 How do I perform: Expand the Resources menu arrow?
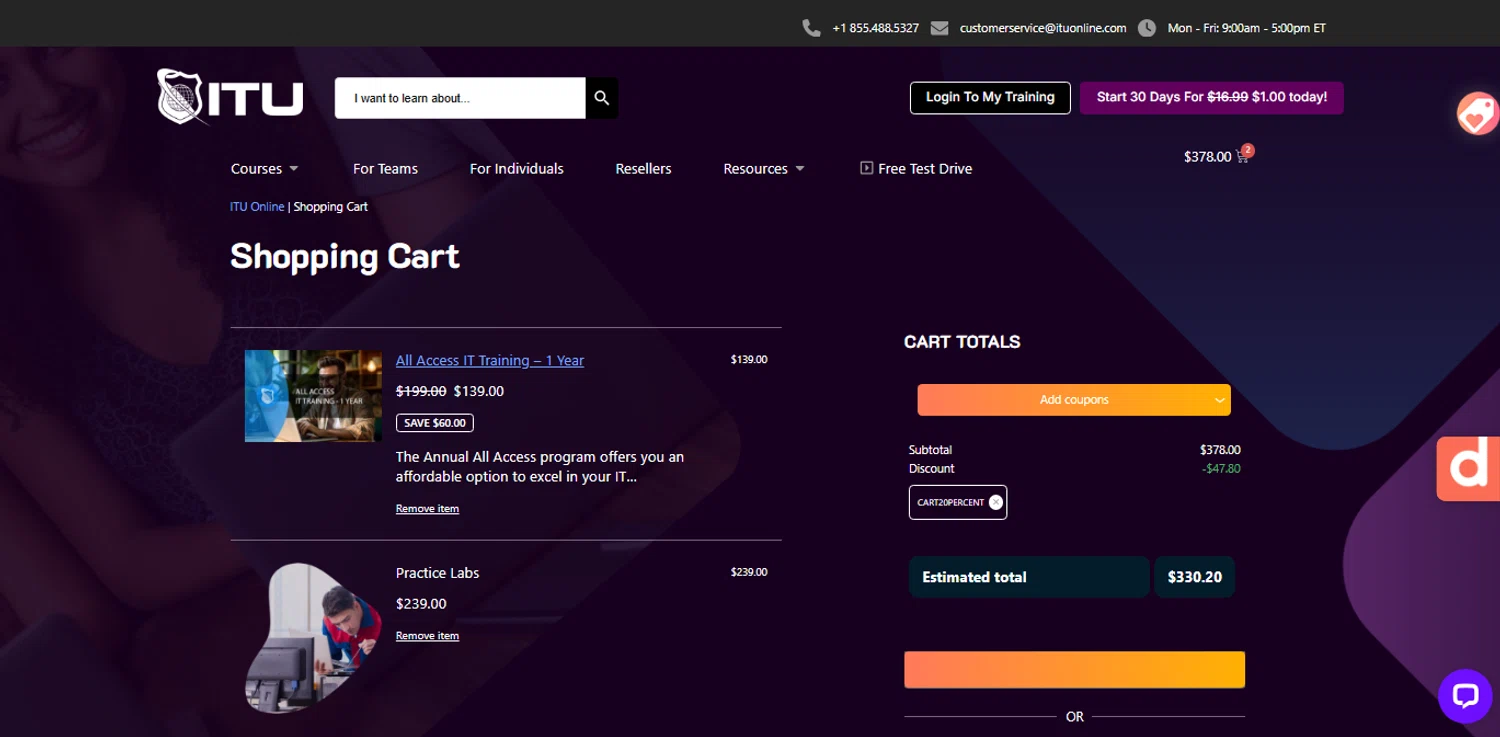[800, 169]
